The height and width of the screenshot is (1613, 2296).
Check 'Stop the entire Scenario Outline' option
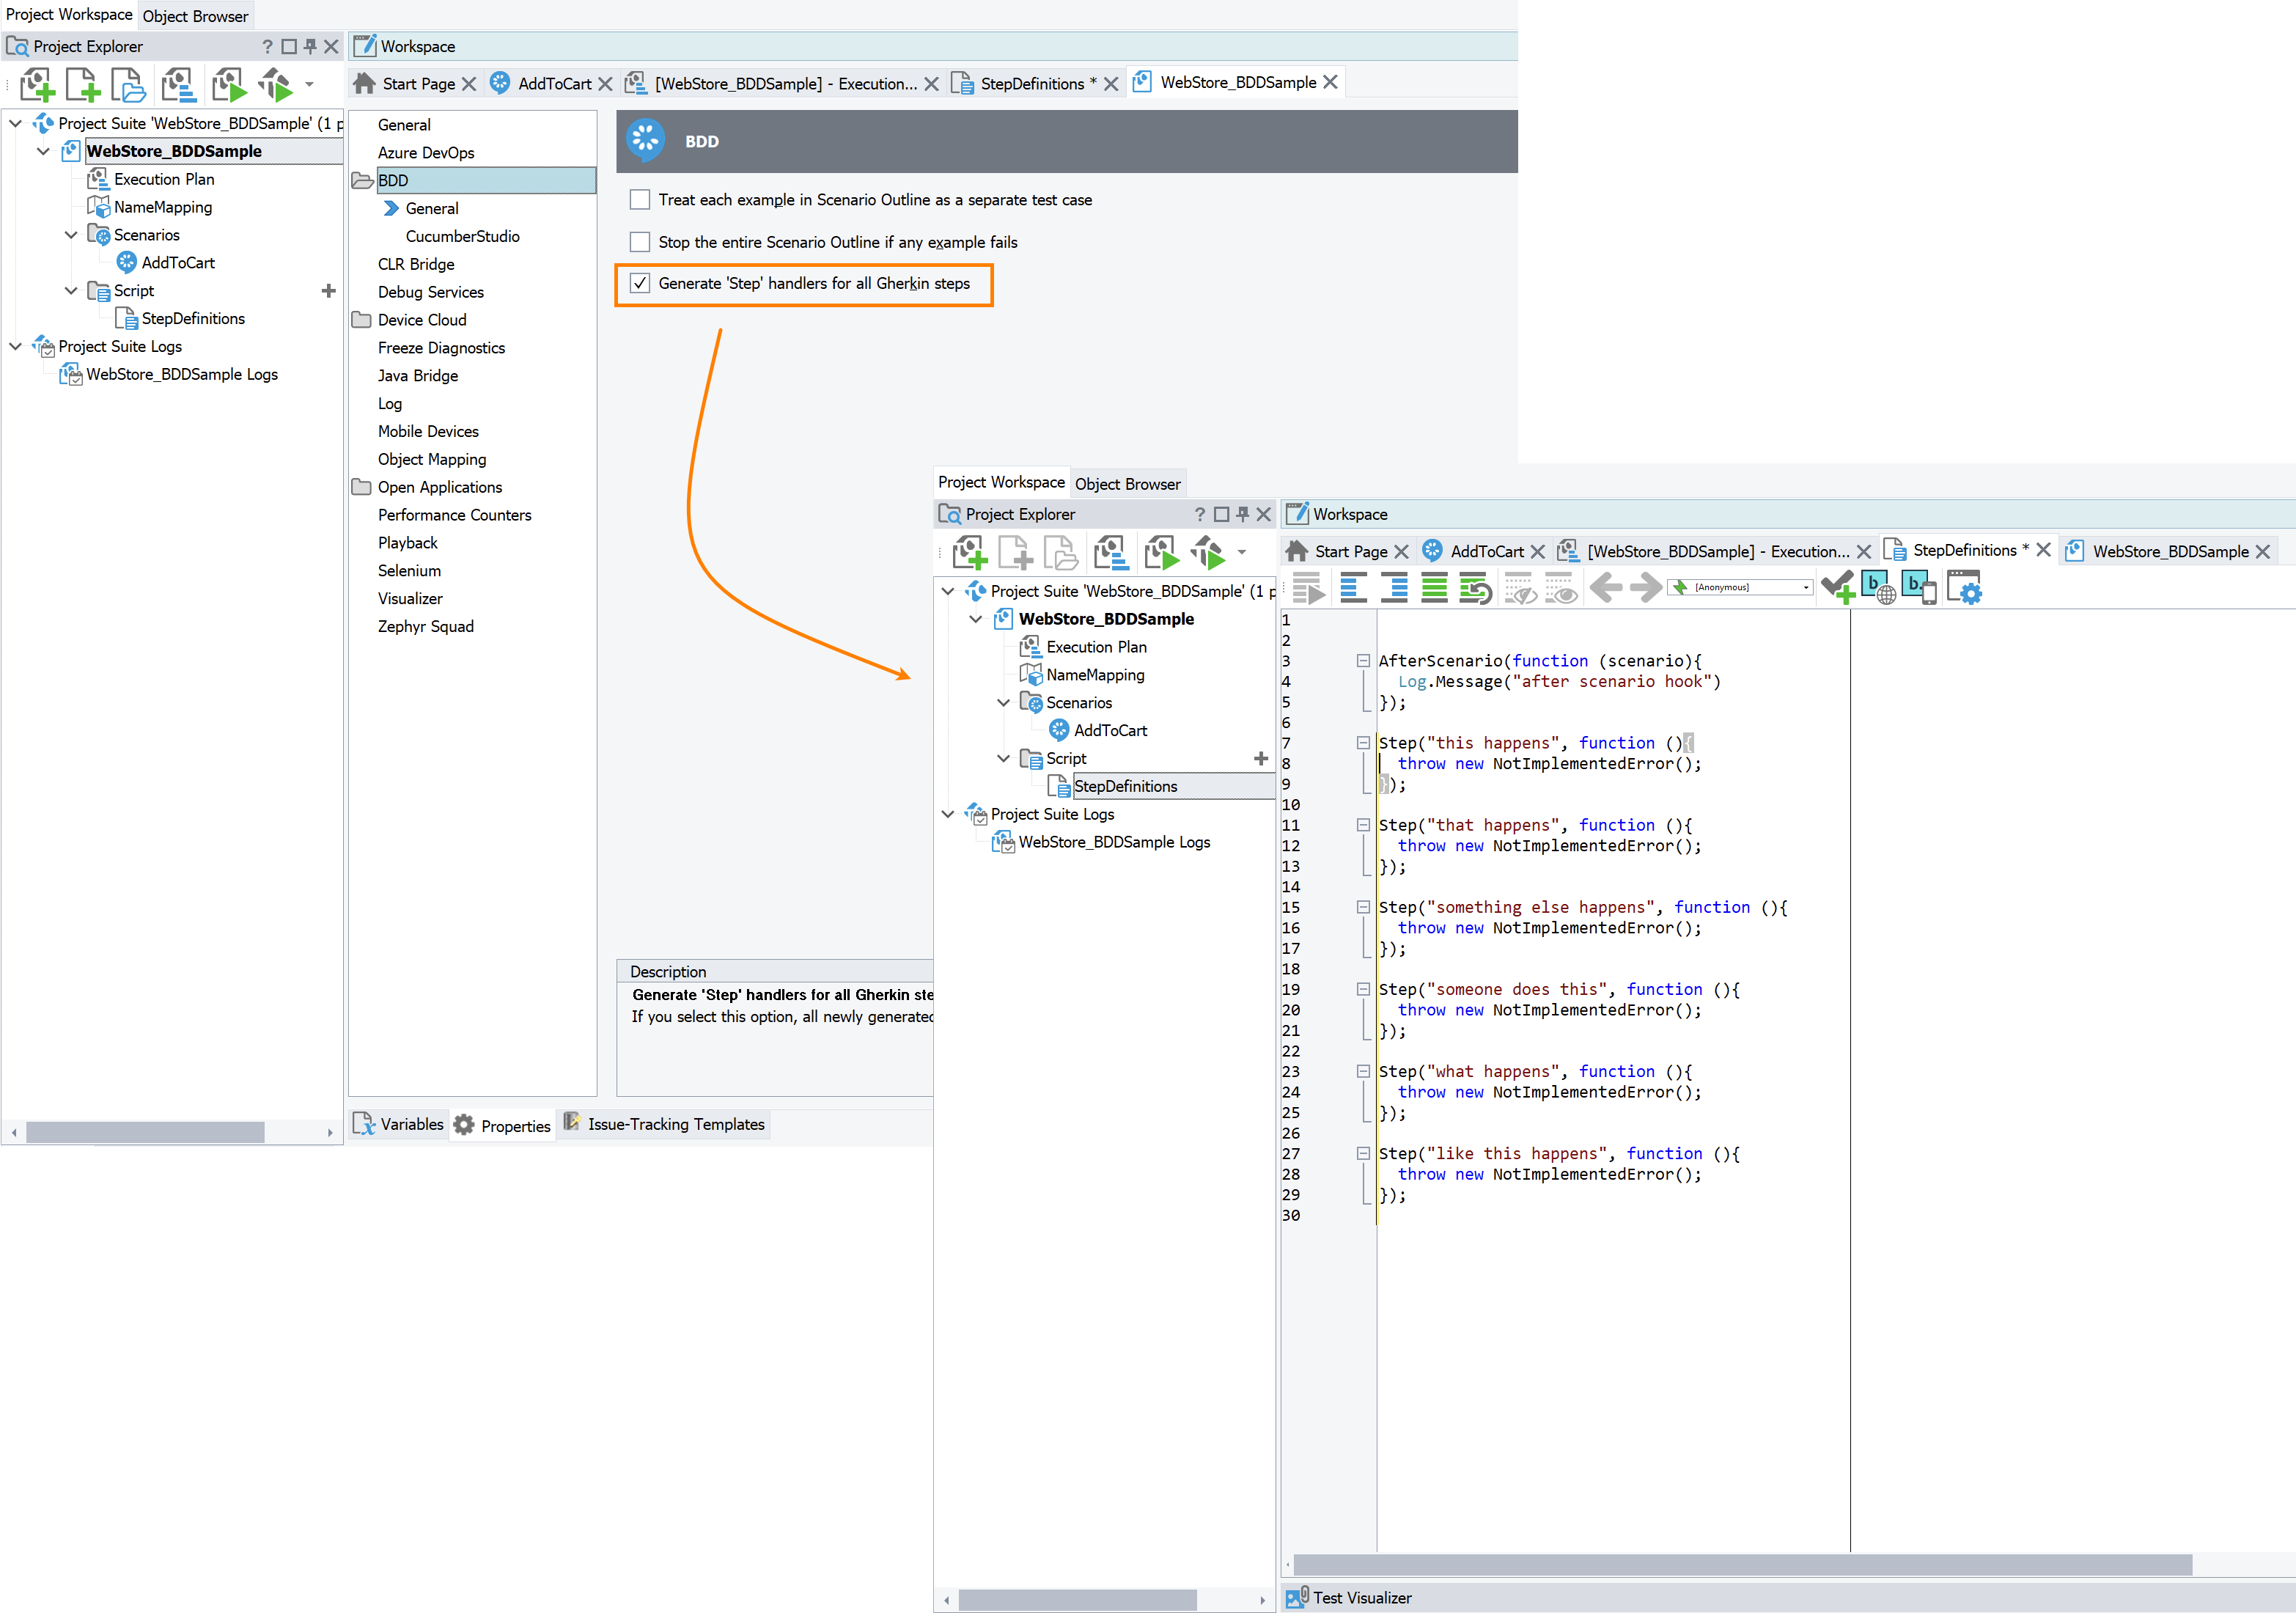click(x=640, y=242)
